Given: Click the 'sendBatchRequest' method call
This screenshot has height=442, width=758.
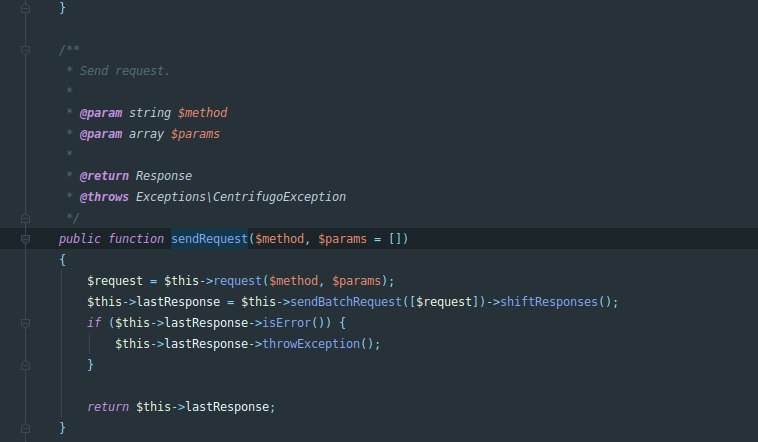Looking at the screenshot, I should (x=346, y=302).
